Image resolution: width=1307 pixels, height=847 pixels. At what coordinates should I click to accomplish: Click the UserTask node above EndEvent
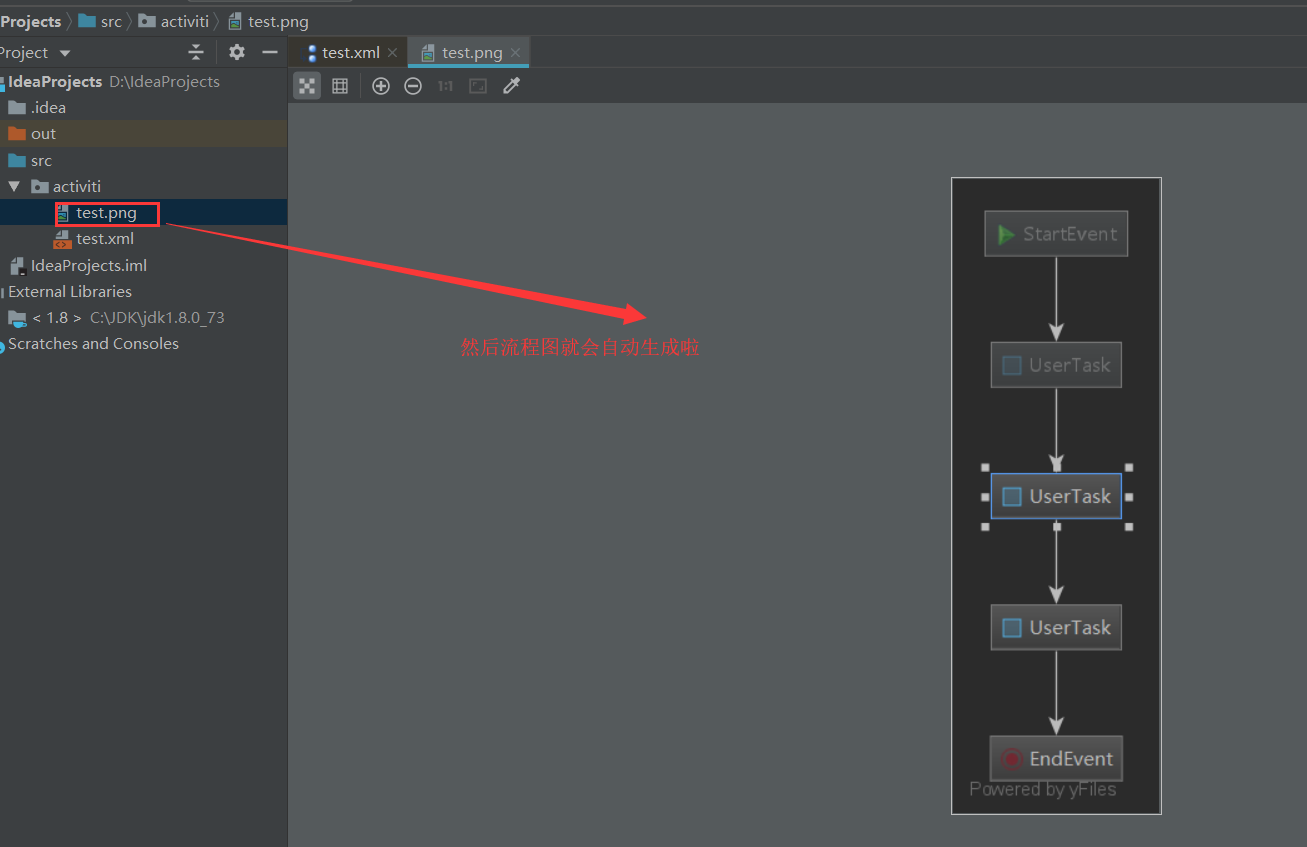pos(1056,627)
